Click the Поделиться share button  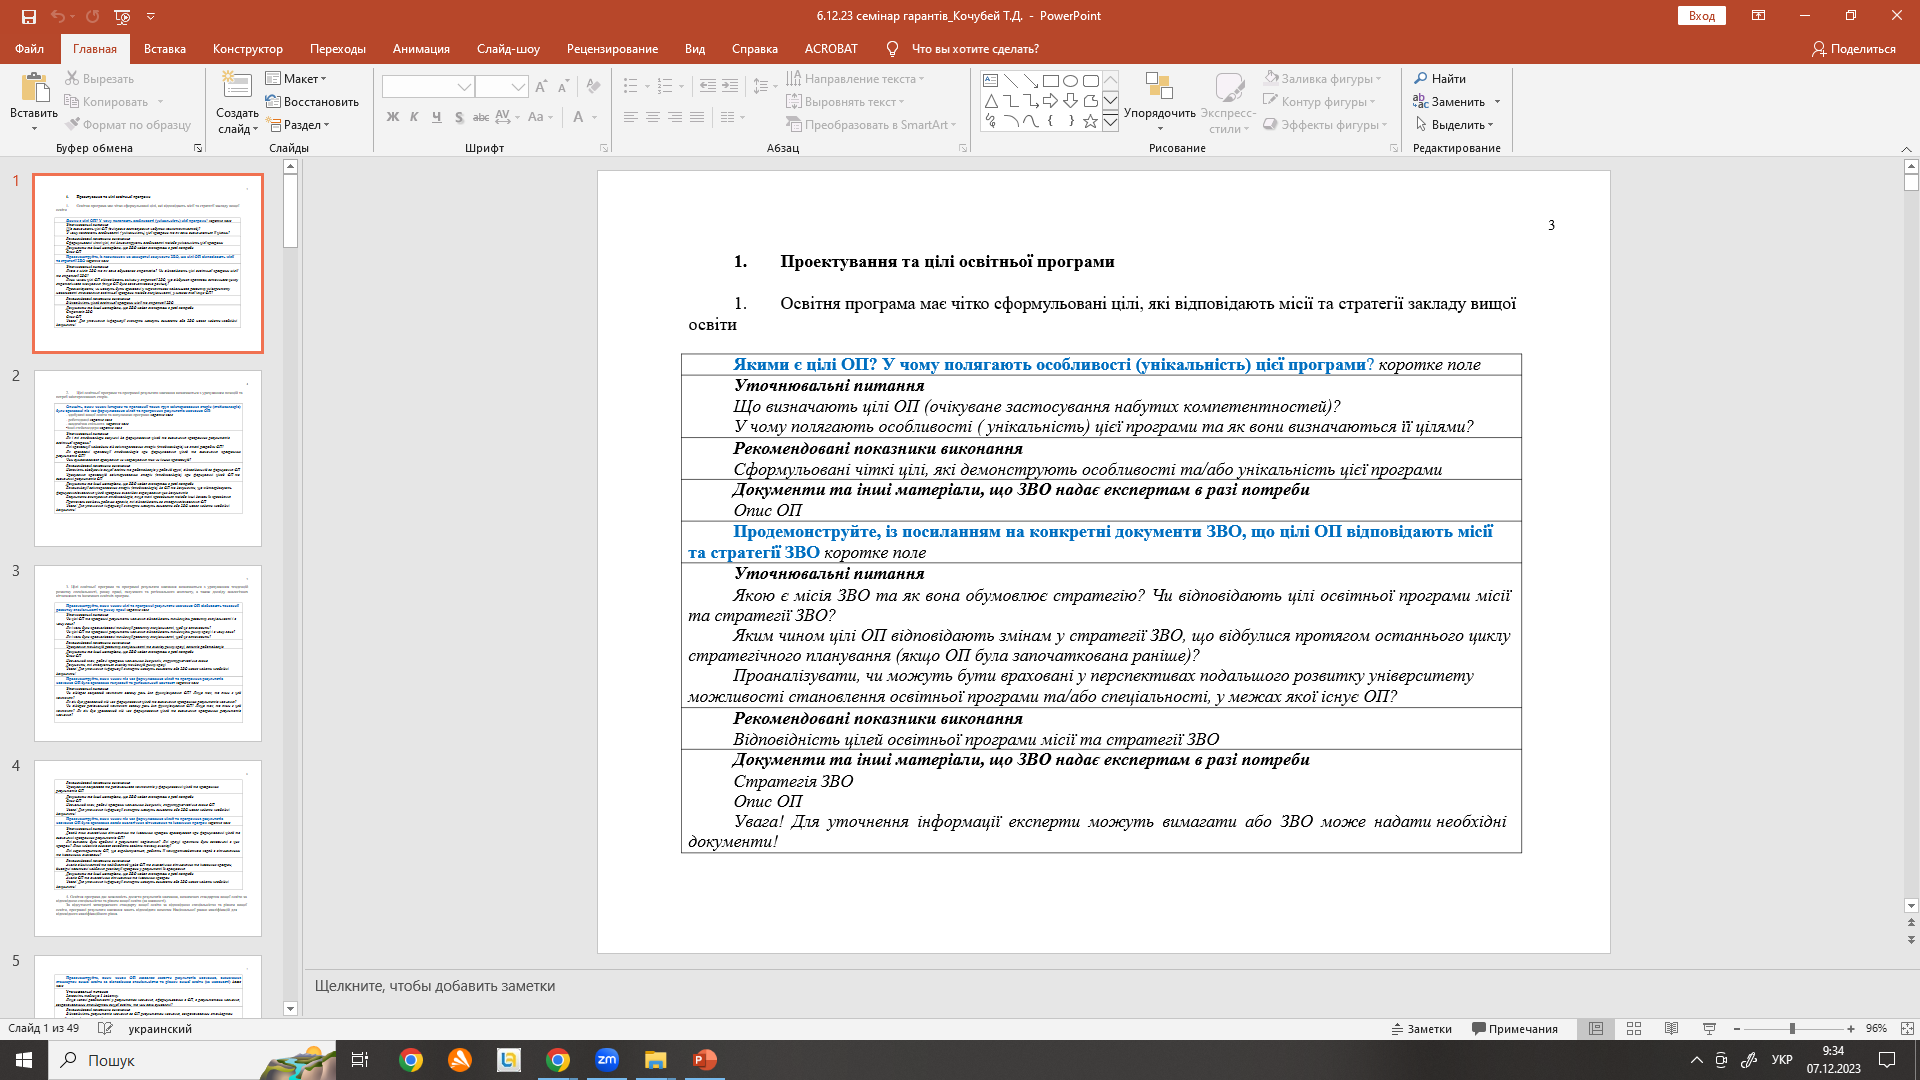pos(1854,48)
